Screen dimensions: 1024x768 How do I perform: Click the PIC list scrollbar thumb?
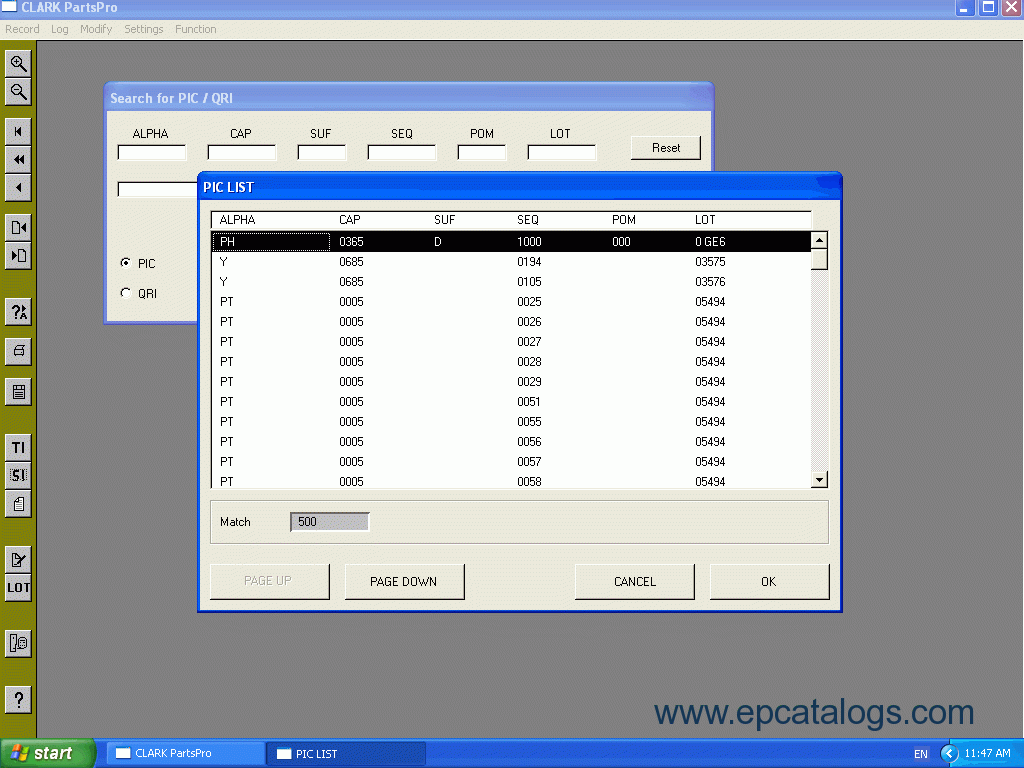(x=819, y=259)
